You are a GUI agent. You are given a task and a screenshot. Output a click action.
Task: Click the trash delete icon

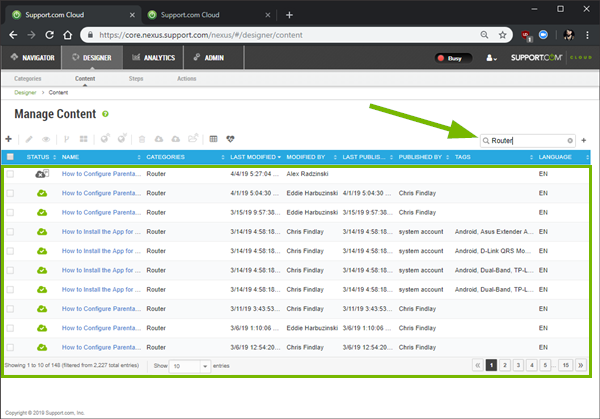pos(142,139)
